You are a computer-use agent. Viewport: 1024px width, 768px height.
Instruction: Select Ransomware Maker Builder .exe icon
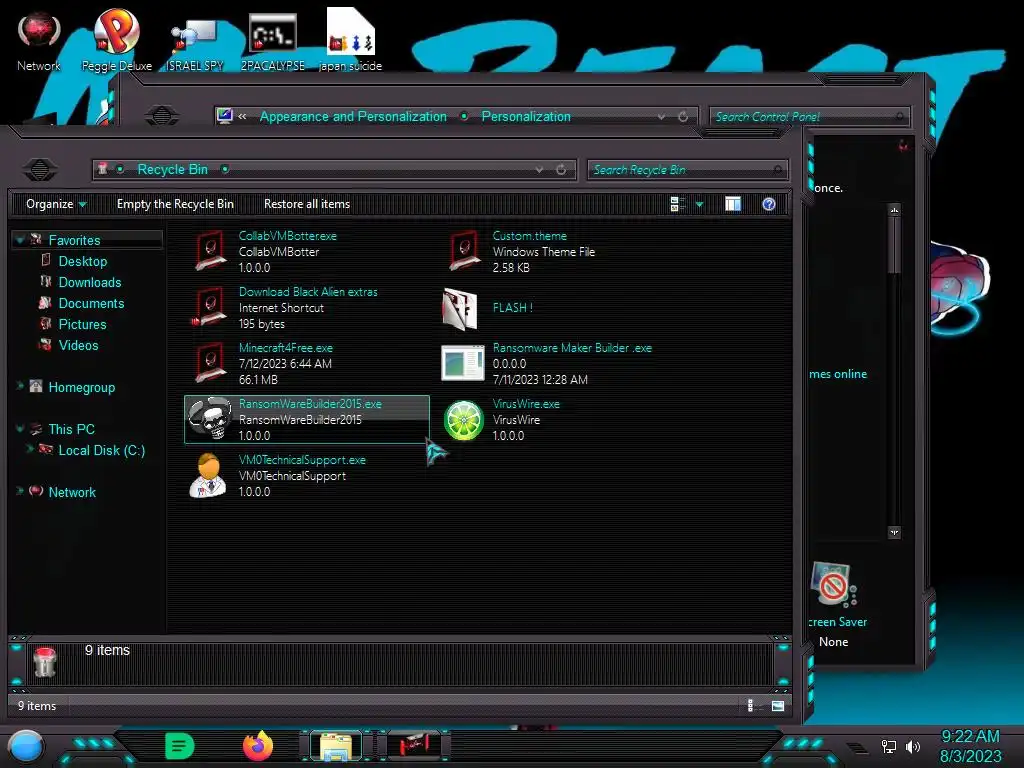coord(463,363)
